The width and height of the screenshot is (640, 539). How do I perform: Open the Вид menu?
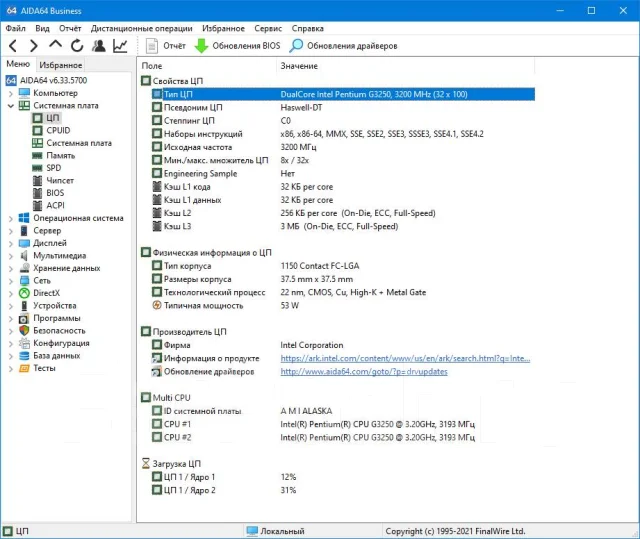point(42,28)
